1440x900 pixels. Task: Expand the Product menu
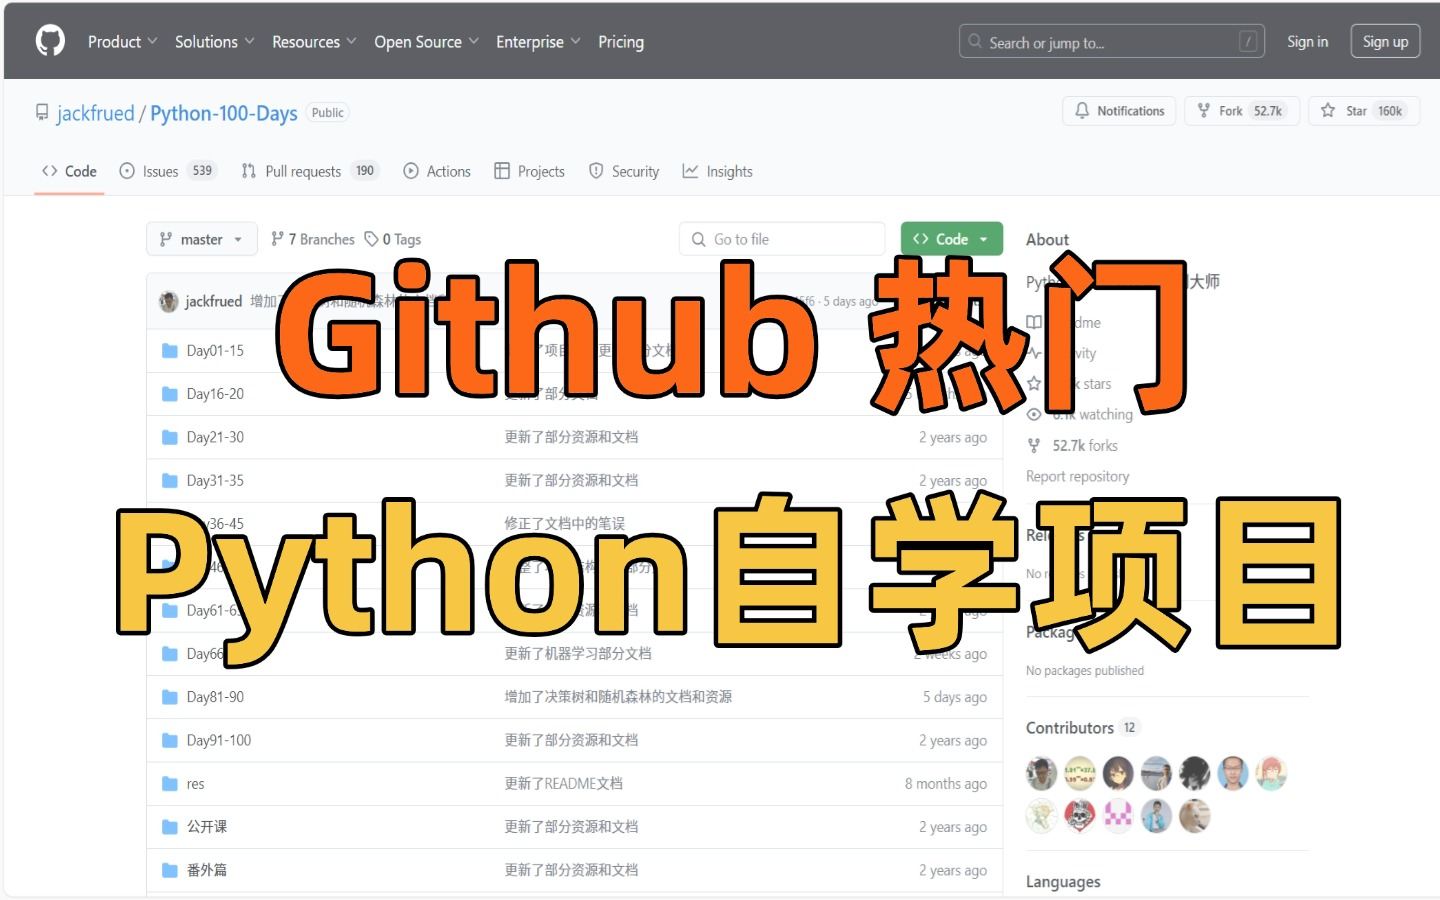(123, 42)
